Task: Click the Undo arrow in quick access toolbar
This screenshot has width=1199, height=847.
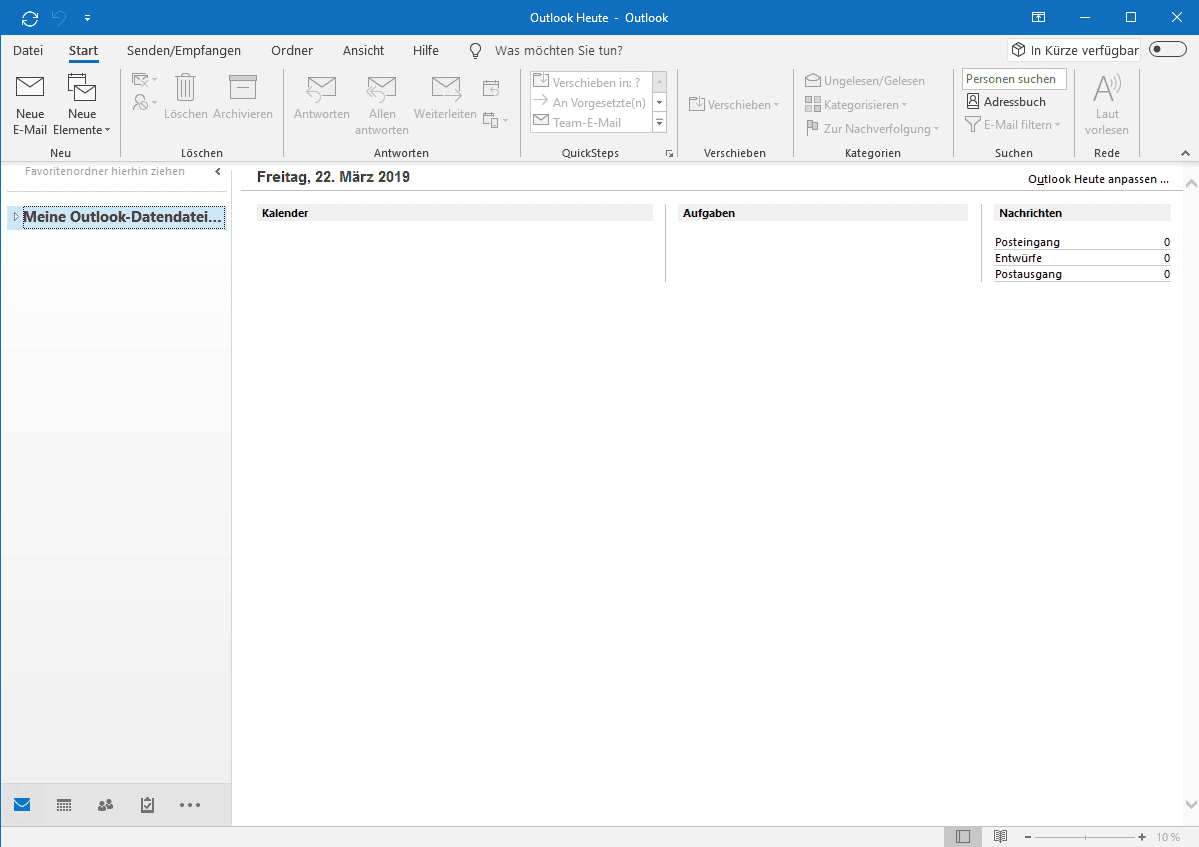Action: pyautogui.click(x=59, y=18)
